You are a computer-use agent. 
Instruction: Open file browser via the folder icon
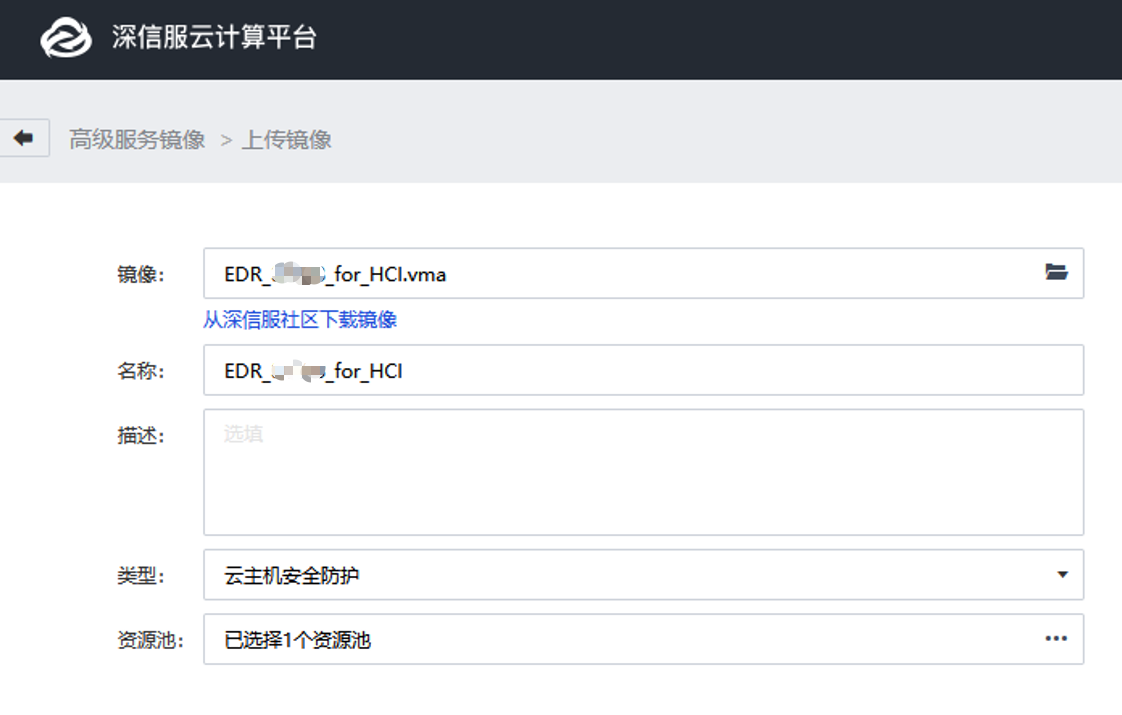1056,272
